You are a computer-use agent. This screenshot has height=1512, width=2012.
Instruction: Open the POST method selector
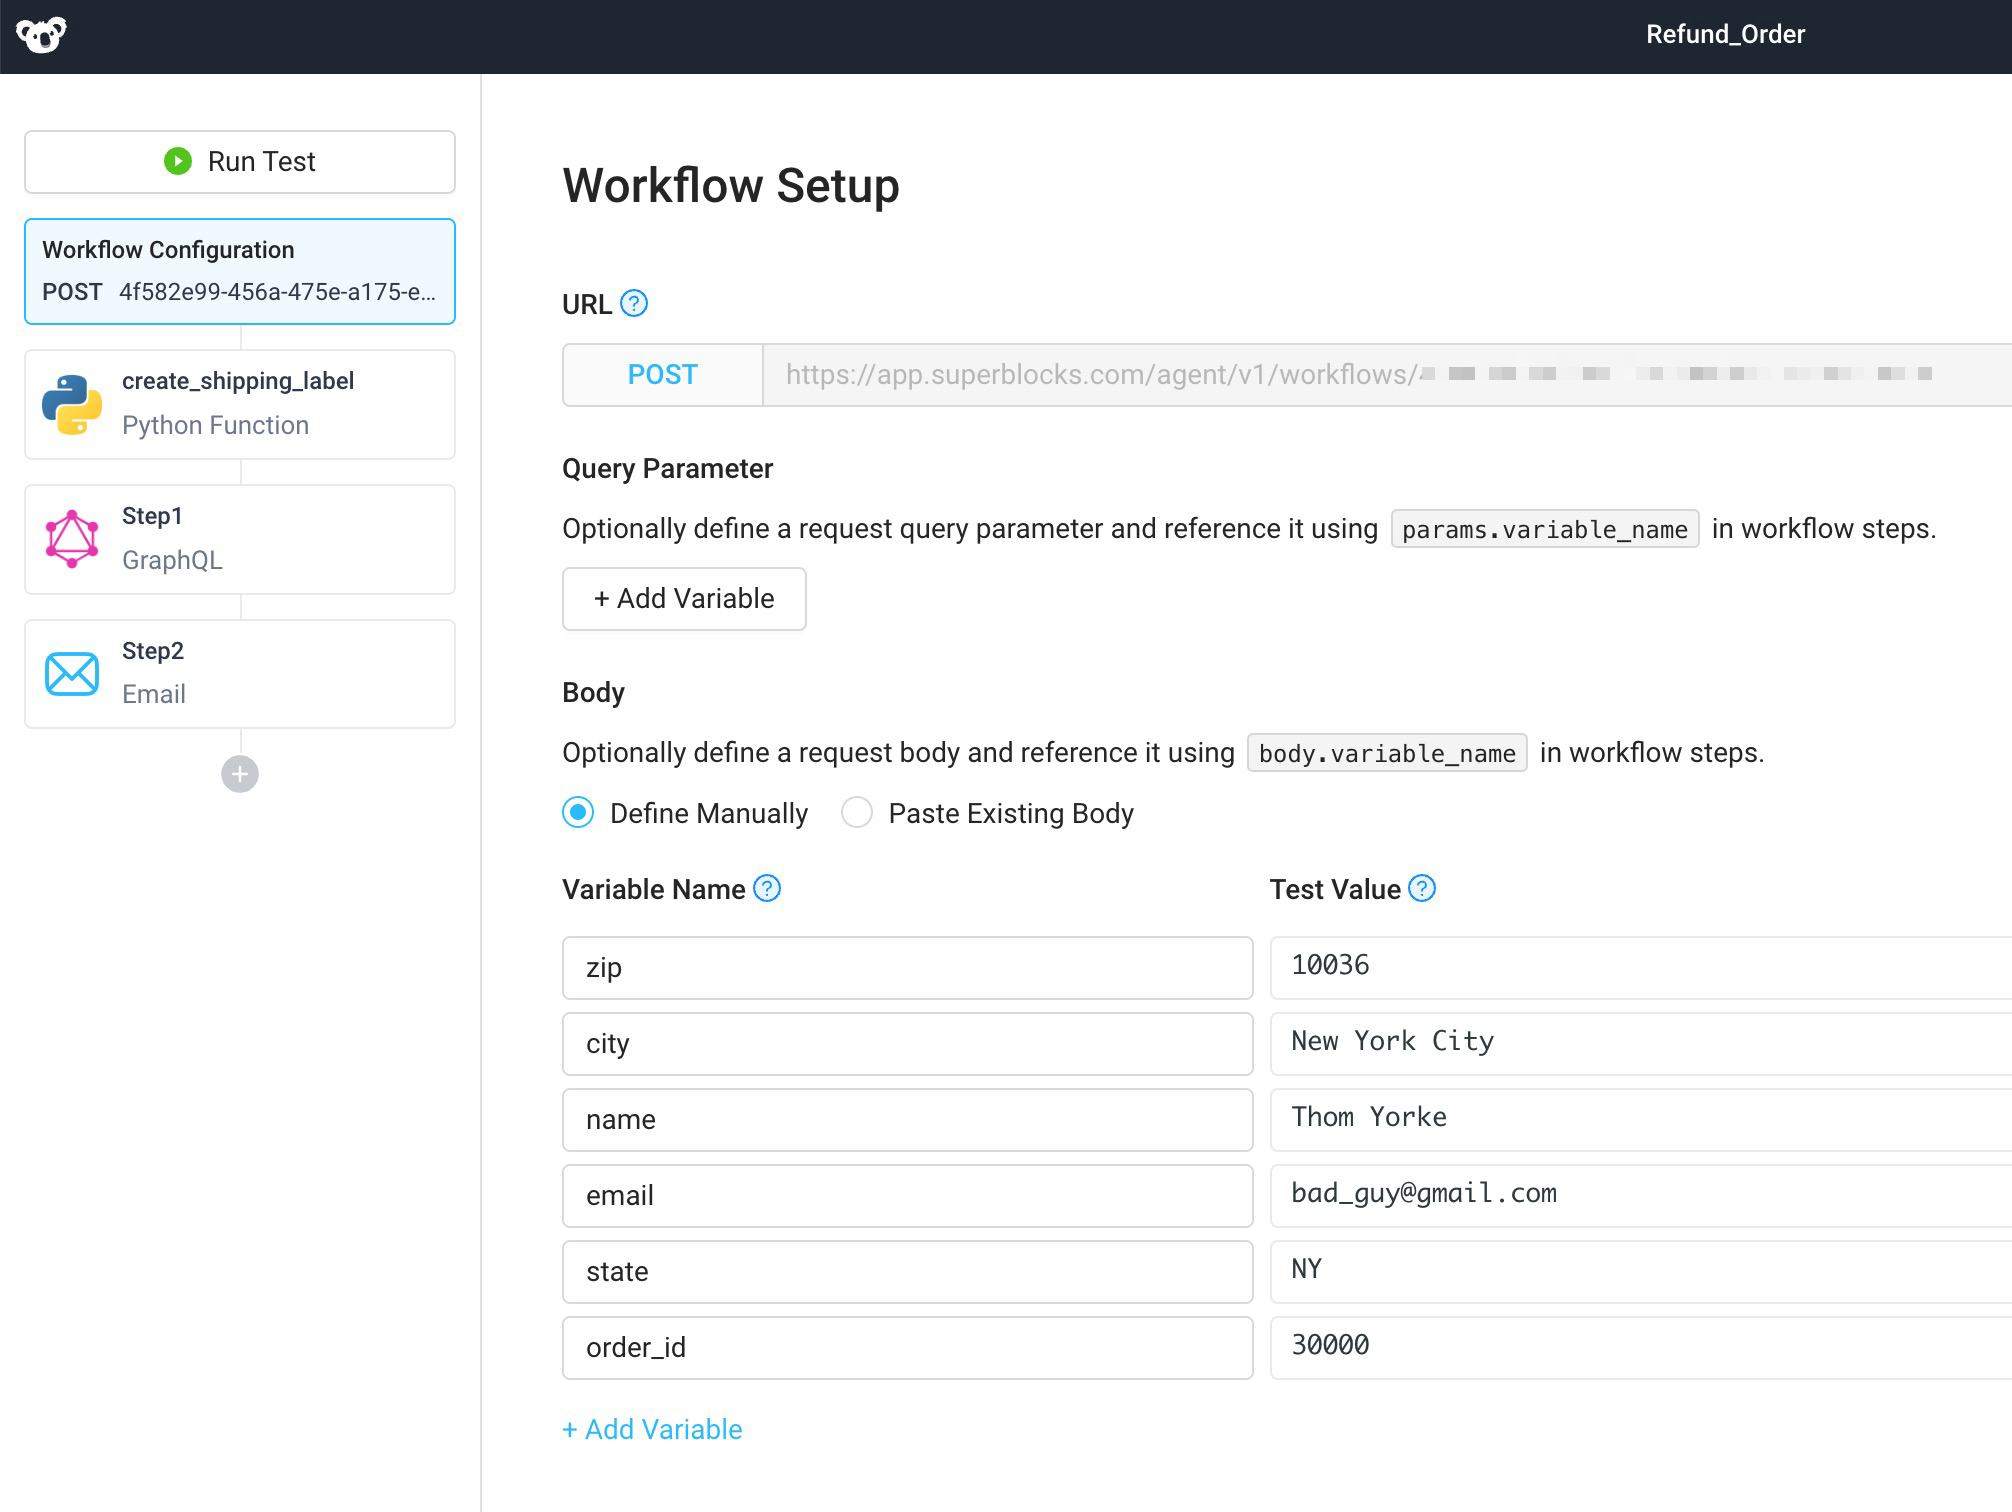(x=662, y=375)
